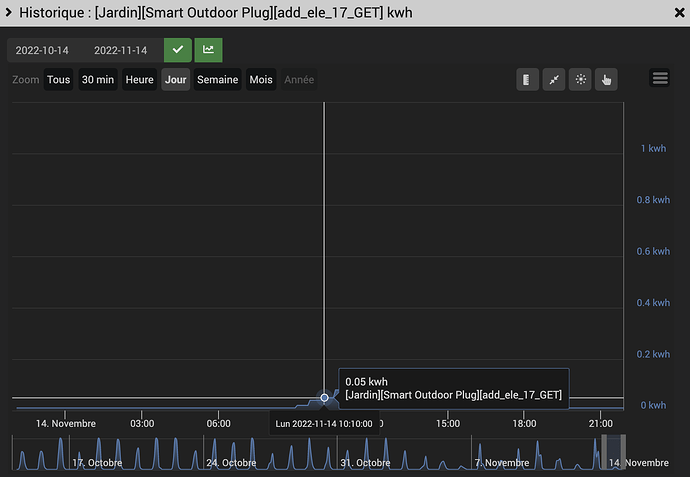Viewport: 690px width, 477px height.
Task: Select the Tous zoom range
Action: 59,80
